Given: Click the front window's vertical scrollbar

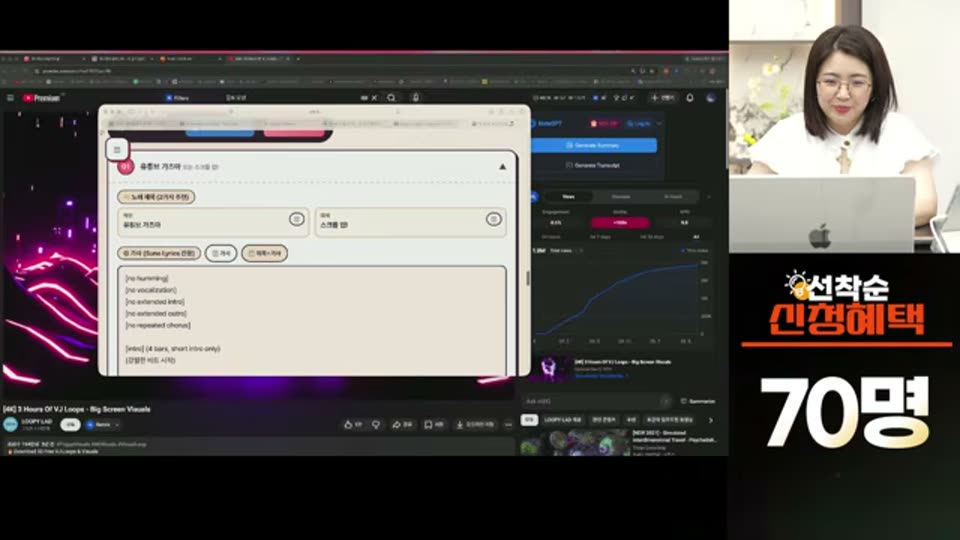Looking at the screenshot, I should [x=528, y=277].
